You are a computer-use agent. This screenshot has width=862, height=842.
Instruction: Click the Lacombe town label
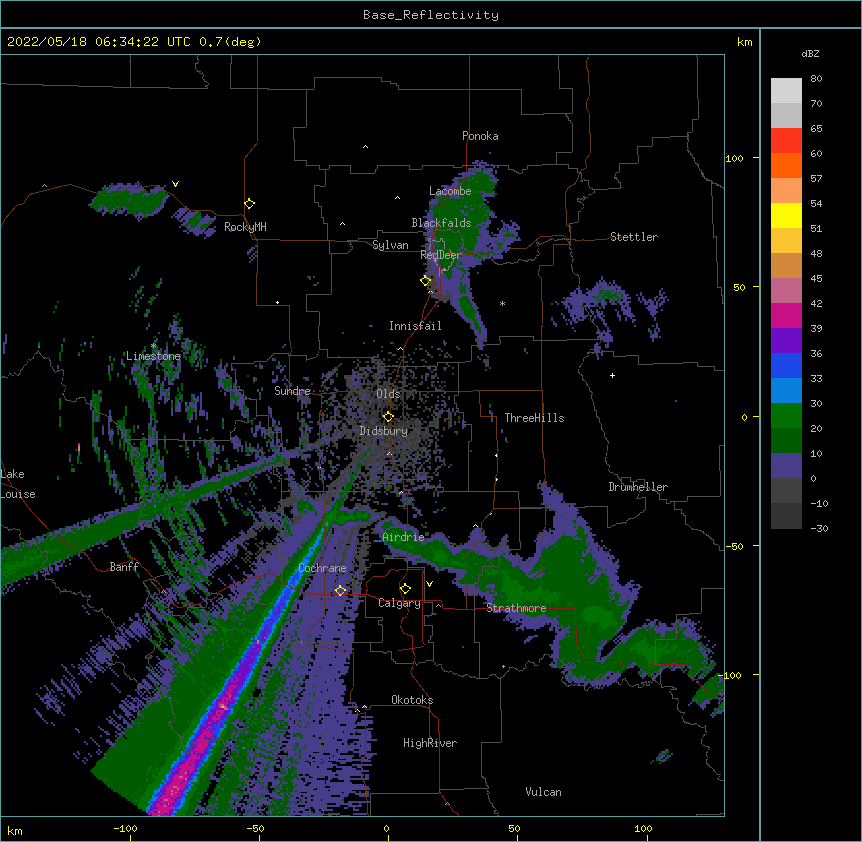pyautogui.click(x=450, y=191)
